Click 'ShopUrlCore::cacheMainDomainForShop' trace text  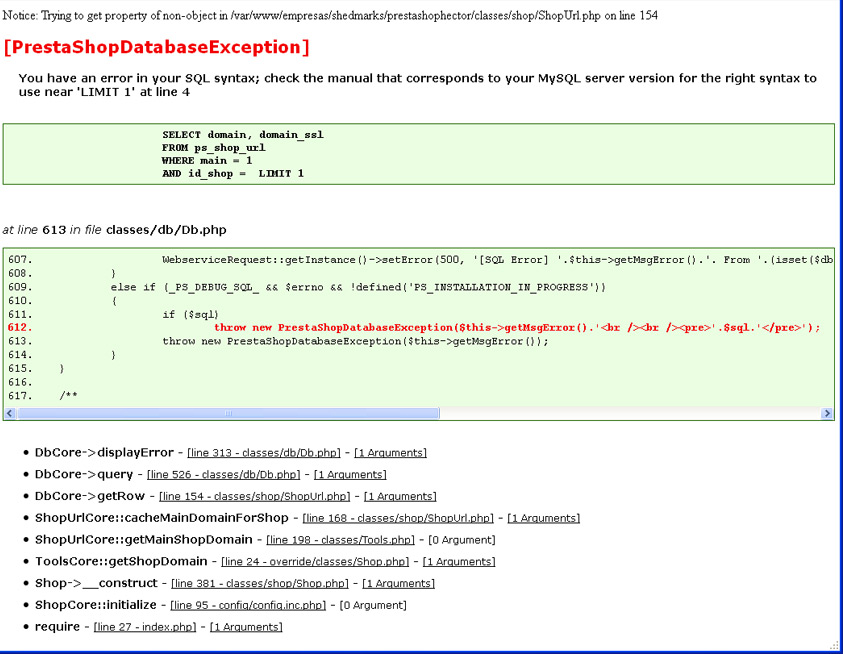pyautogui.click(x=162, y=517)
